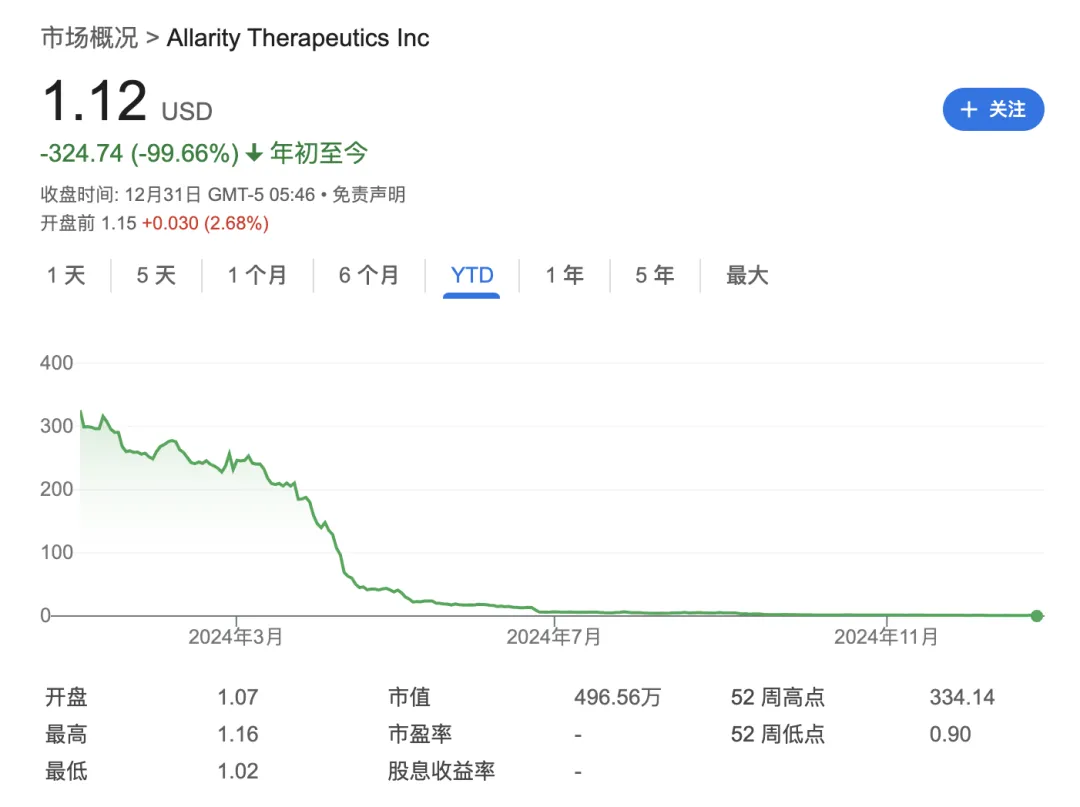Click the 52 周高点 value 334.14

point(961,697)
